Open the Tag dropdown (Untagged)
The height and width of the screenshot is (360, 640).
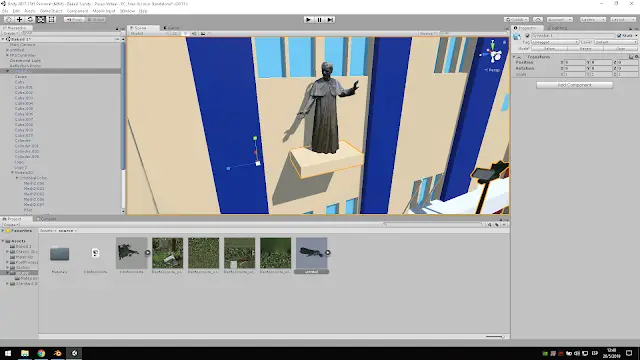coord(555,42)
